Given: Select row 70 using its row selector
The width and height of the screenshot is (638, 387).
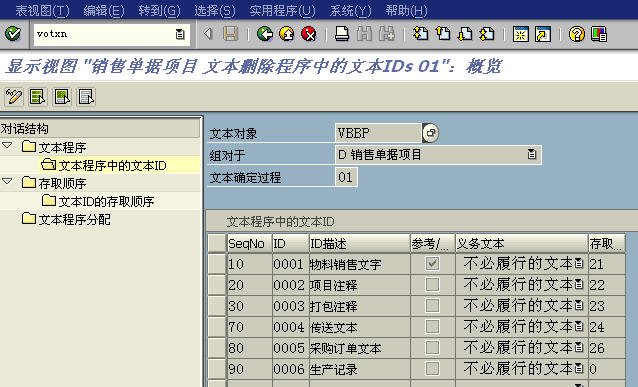Looking at the screenshot, I should tap(216, 327).
